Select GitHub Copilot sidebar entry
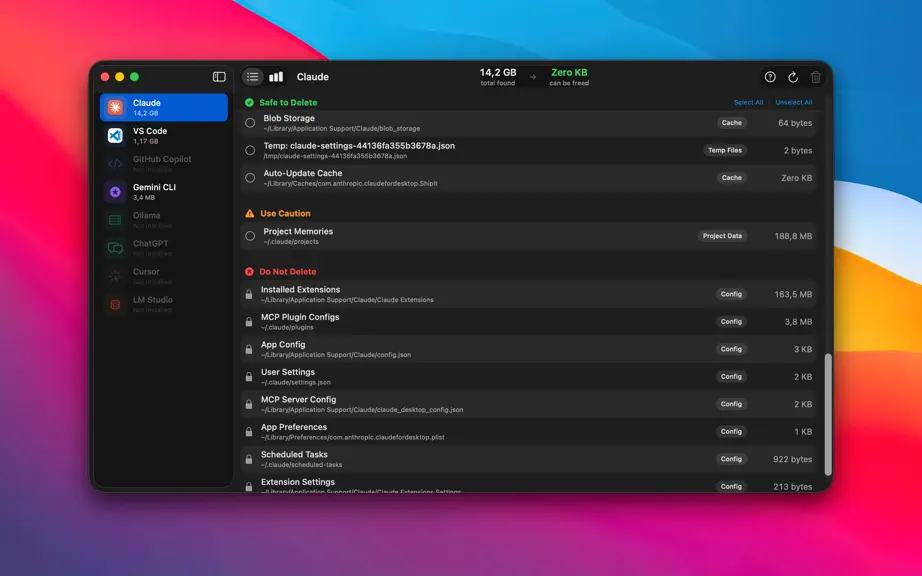 pyautogui.click(x=163, y=163)
